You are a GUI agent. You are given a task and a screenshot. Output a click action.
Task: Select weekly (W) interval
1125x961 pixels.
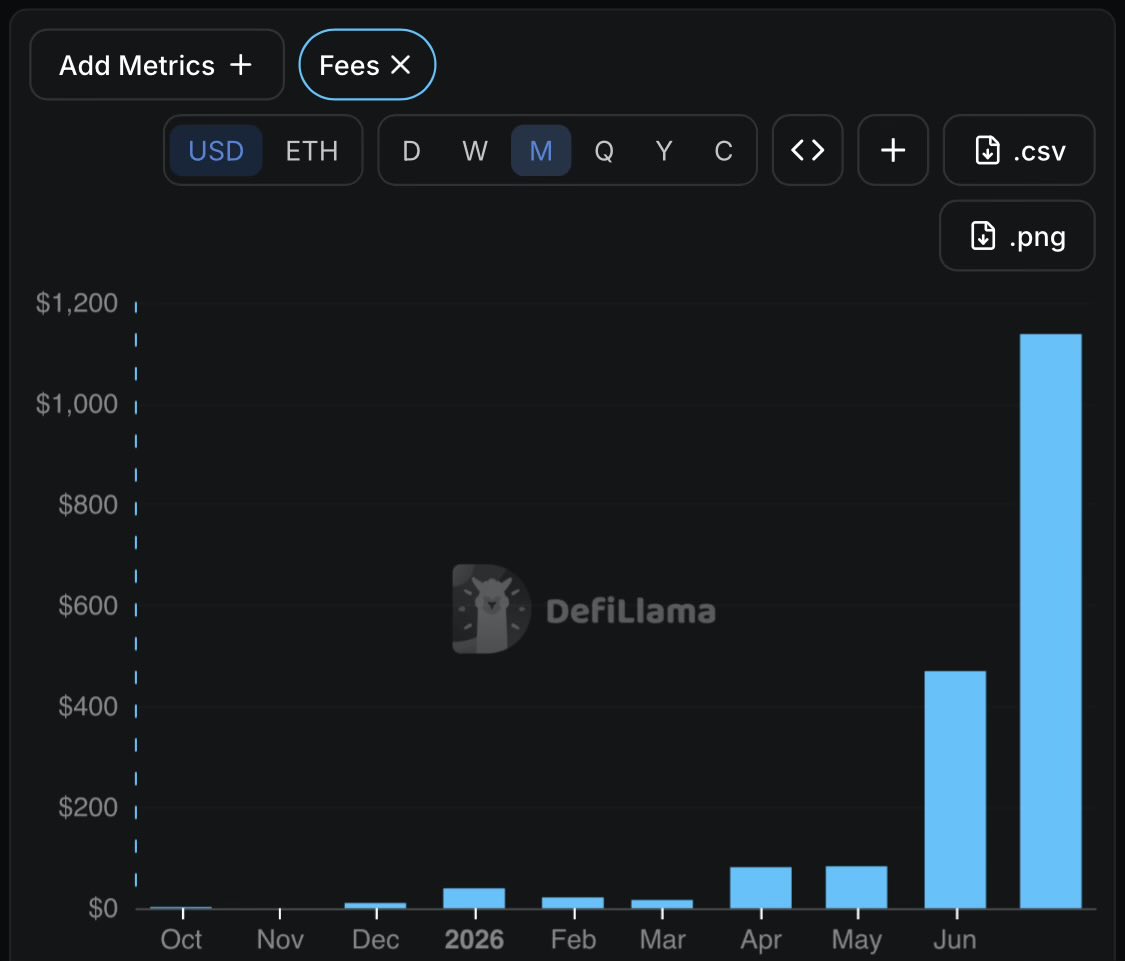tap(474, 151)
